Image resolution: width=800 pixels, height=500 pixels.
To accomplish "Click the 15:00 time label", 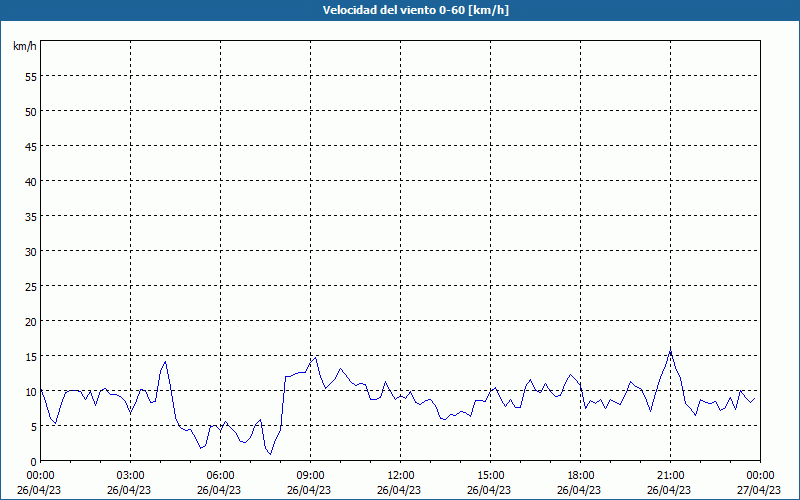I will coord(490,476).
